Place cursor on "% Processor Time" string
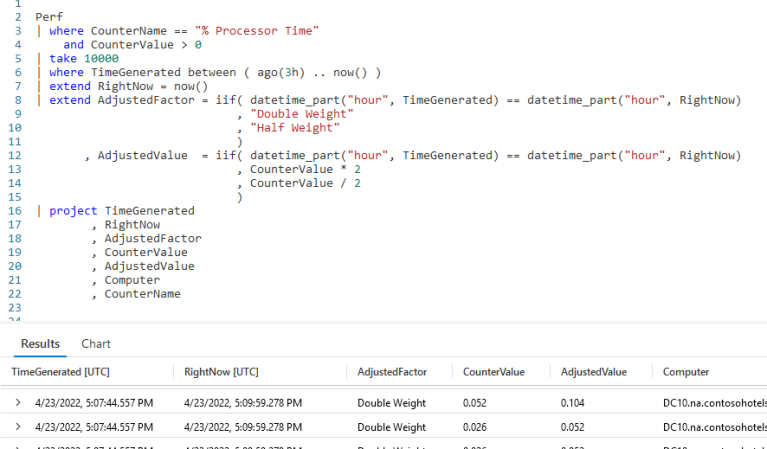 tap(257, 31)
